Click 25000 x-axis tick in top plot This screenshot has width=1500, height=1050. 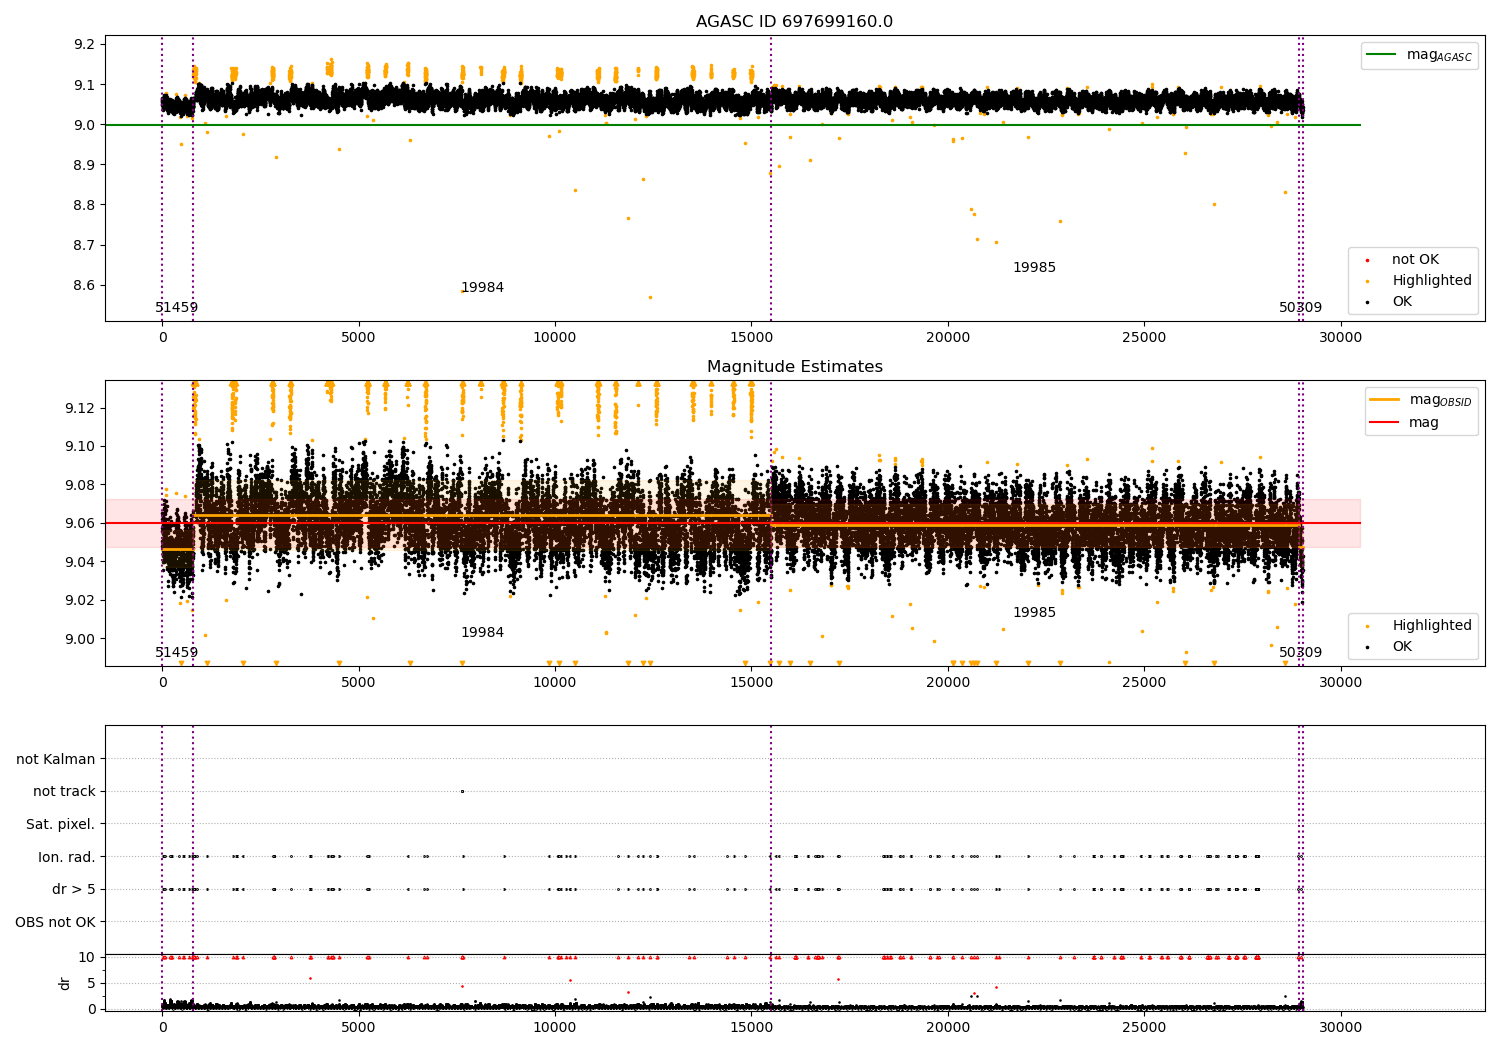click(x=1144, y=337)
